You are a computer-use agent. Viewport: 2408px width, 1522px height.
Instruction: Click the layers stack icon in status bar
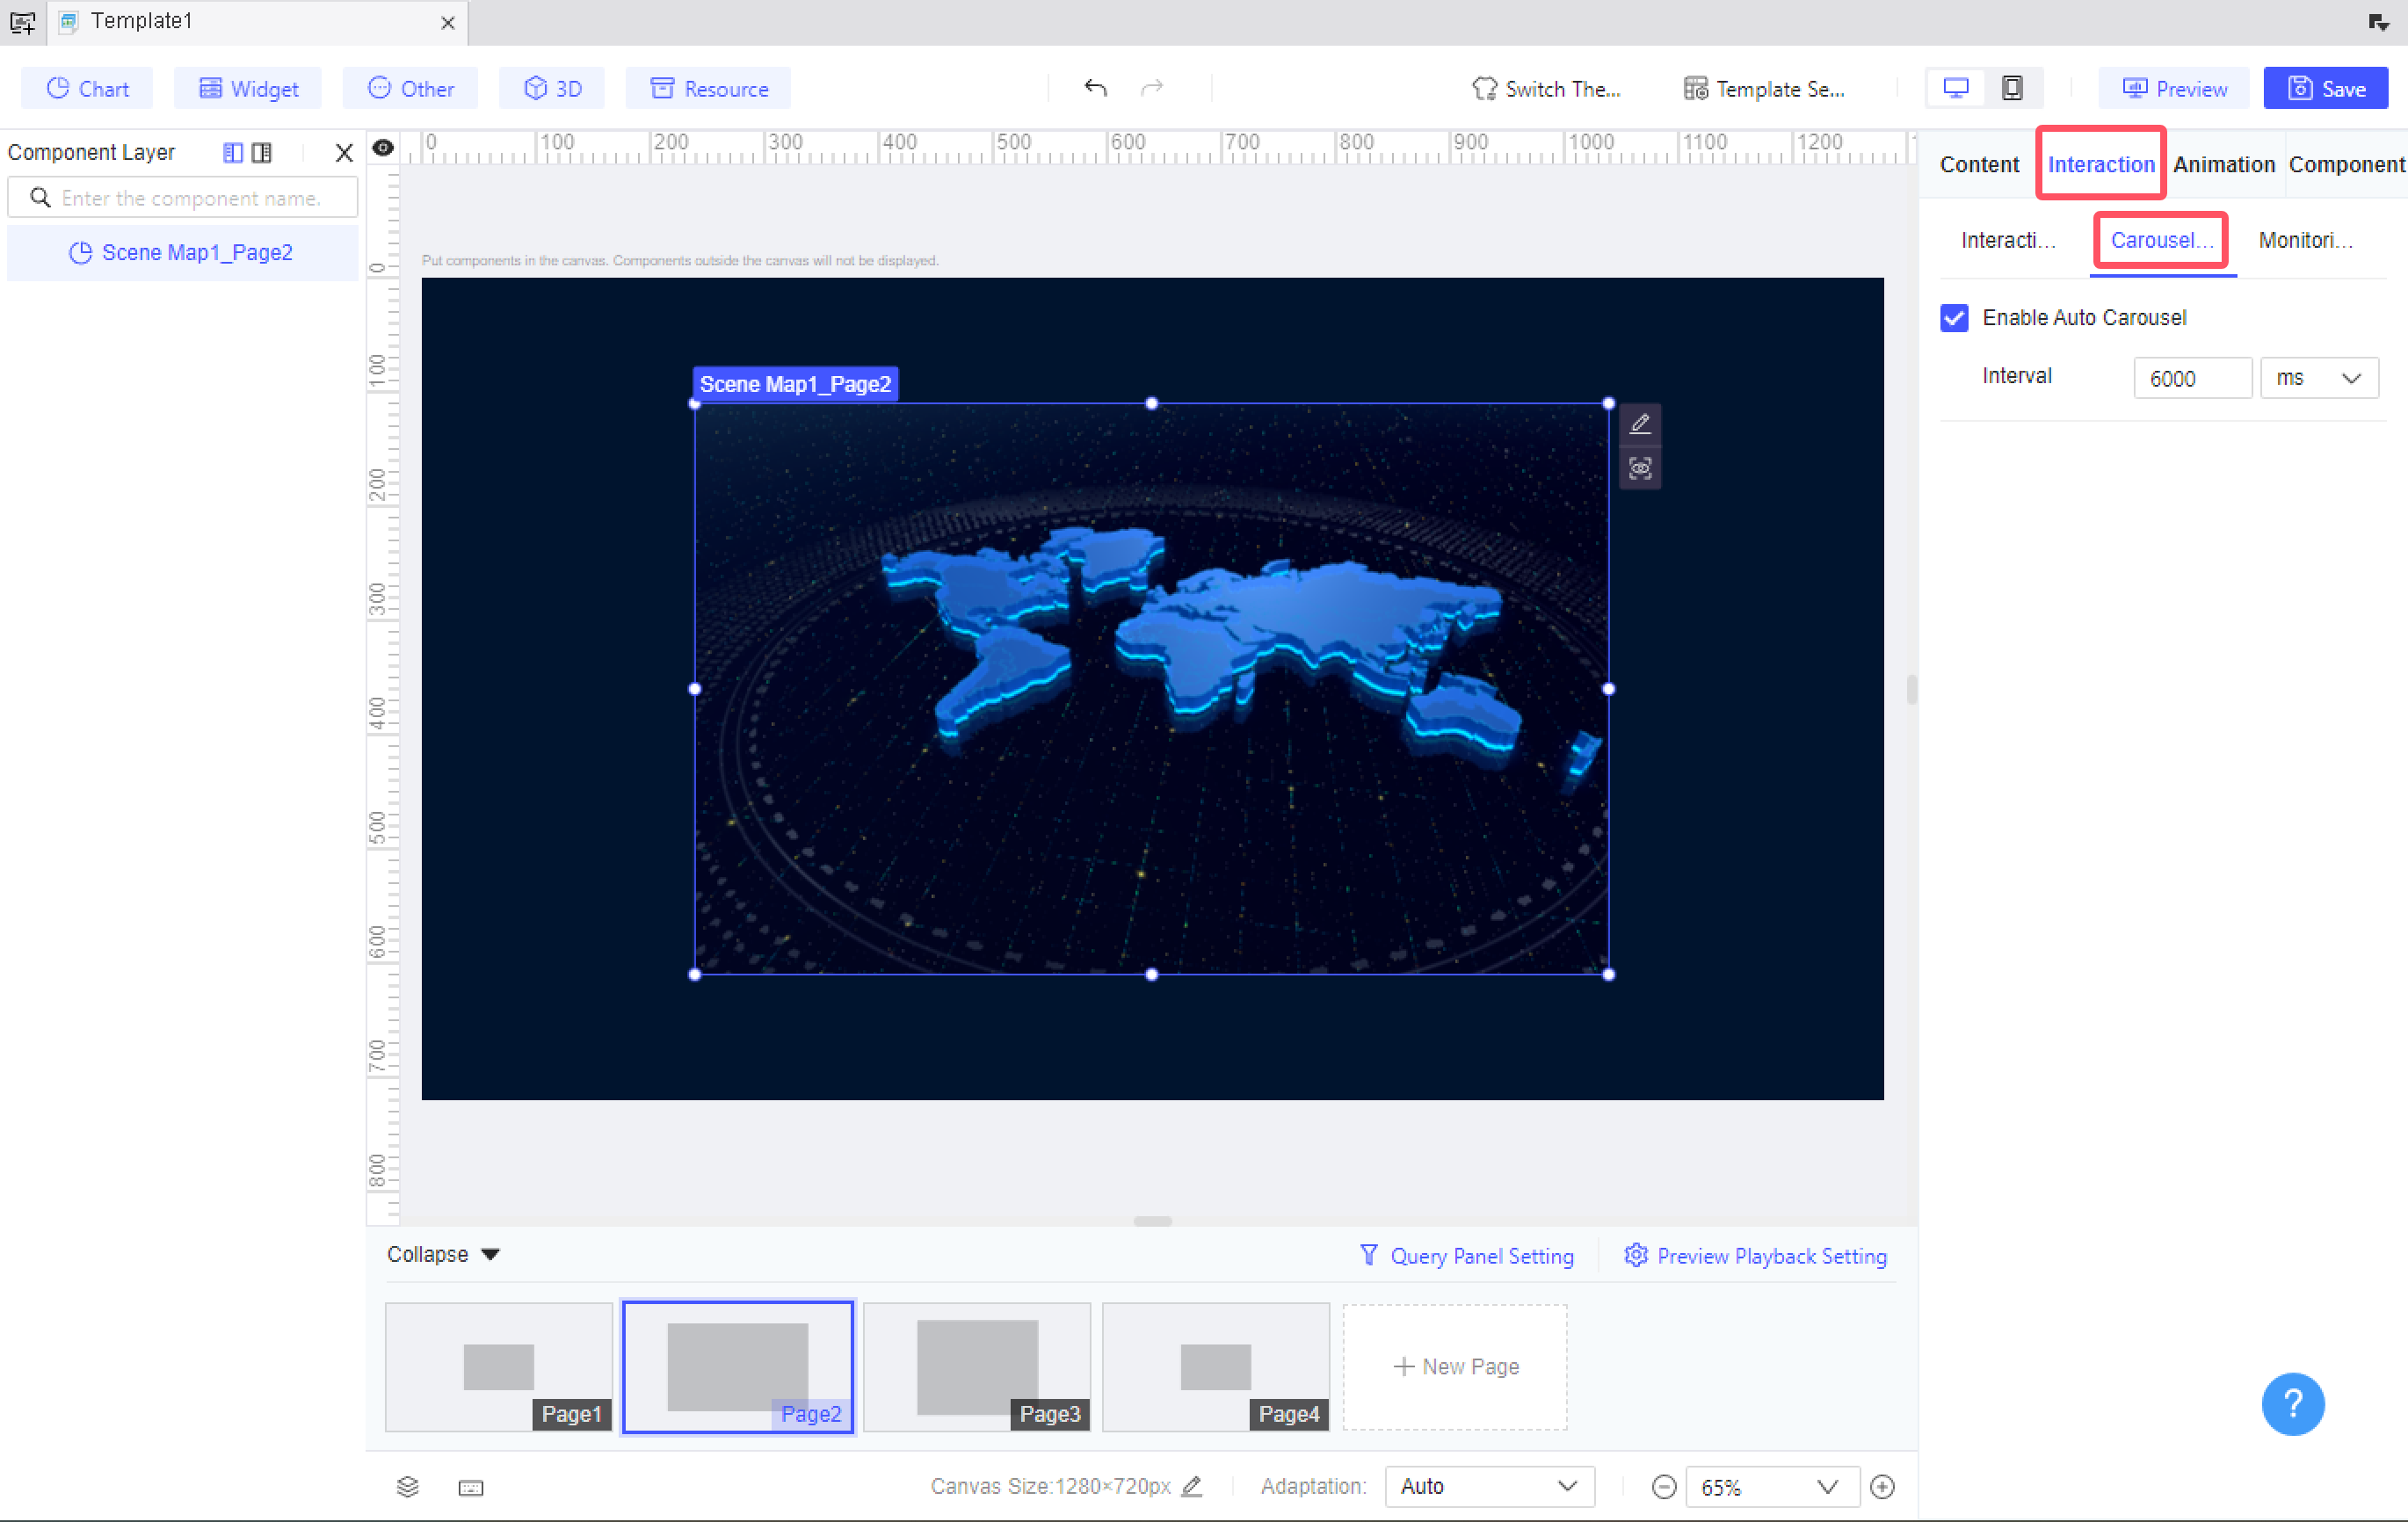pyautogui.click(x=408, y=1487)
